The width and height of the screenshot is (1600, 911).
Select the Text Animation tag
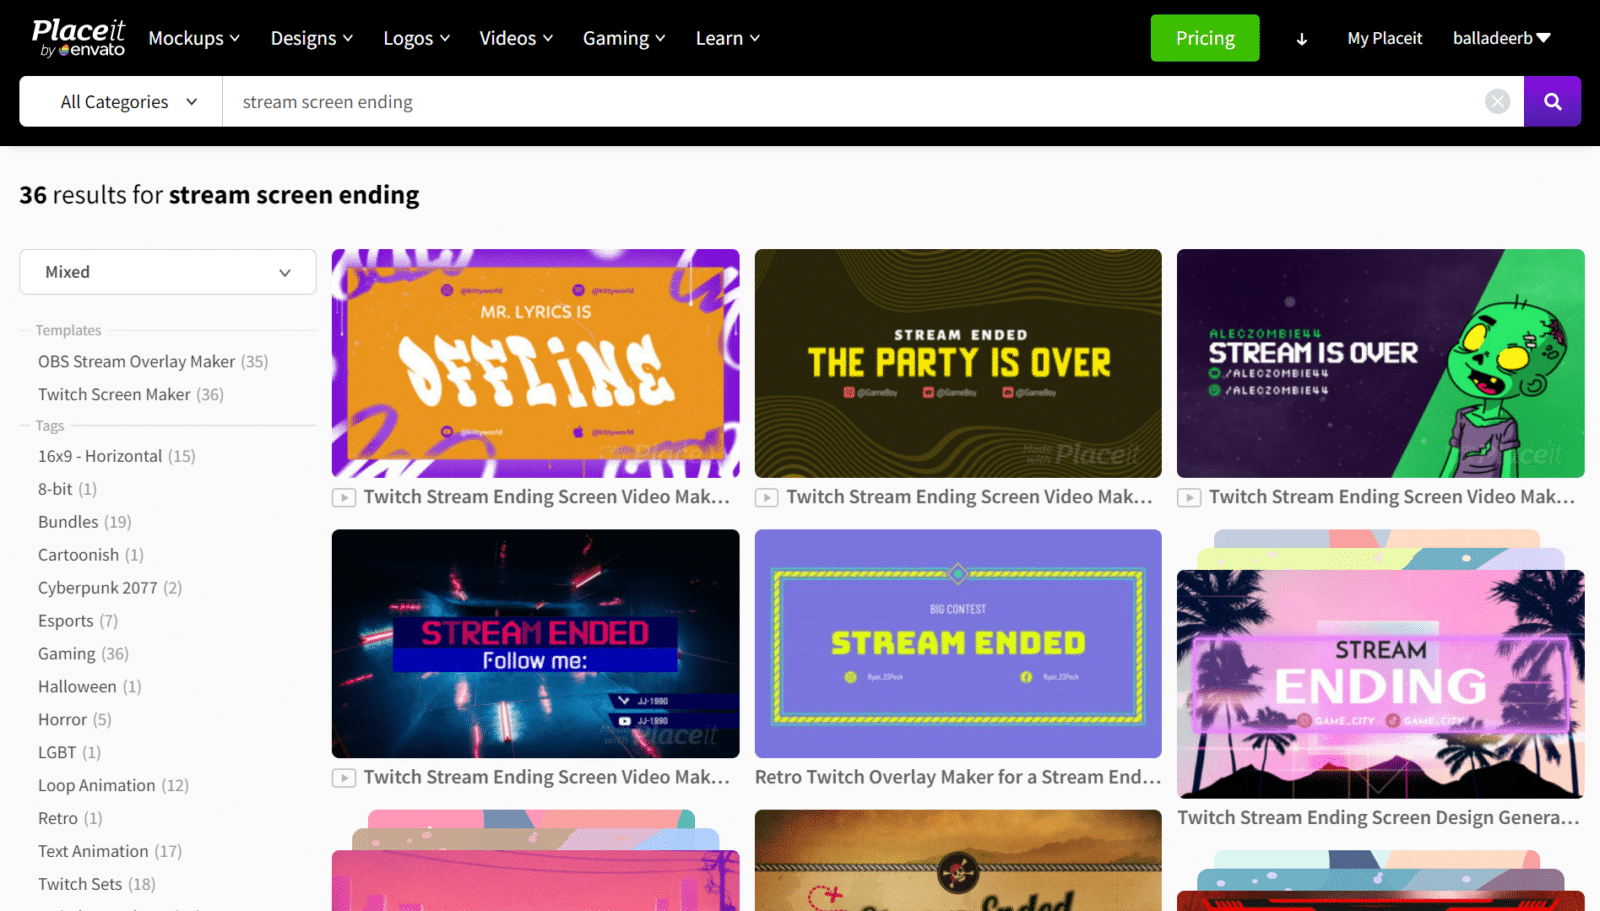(110, 852)
